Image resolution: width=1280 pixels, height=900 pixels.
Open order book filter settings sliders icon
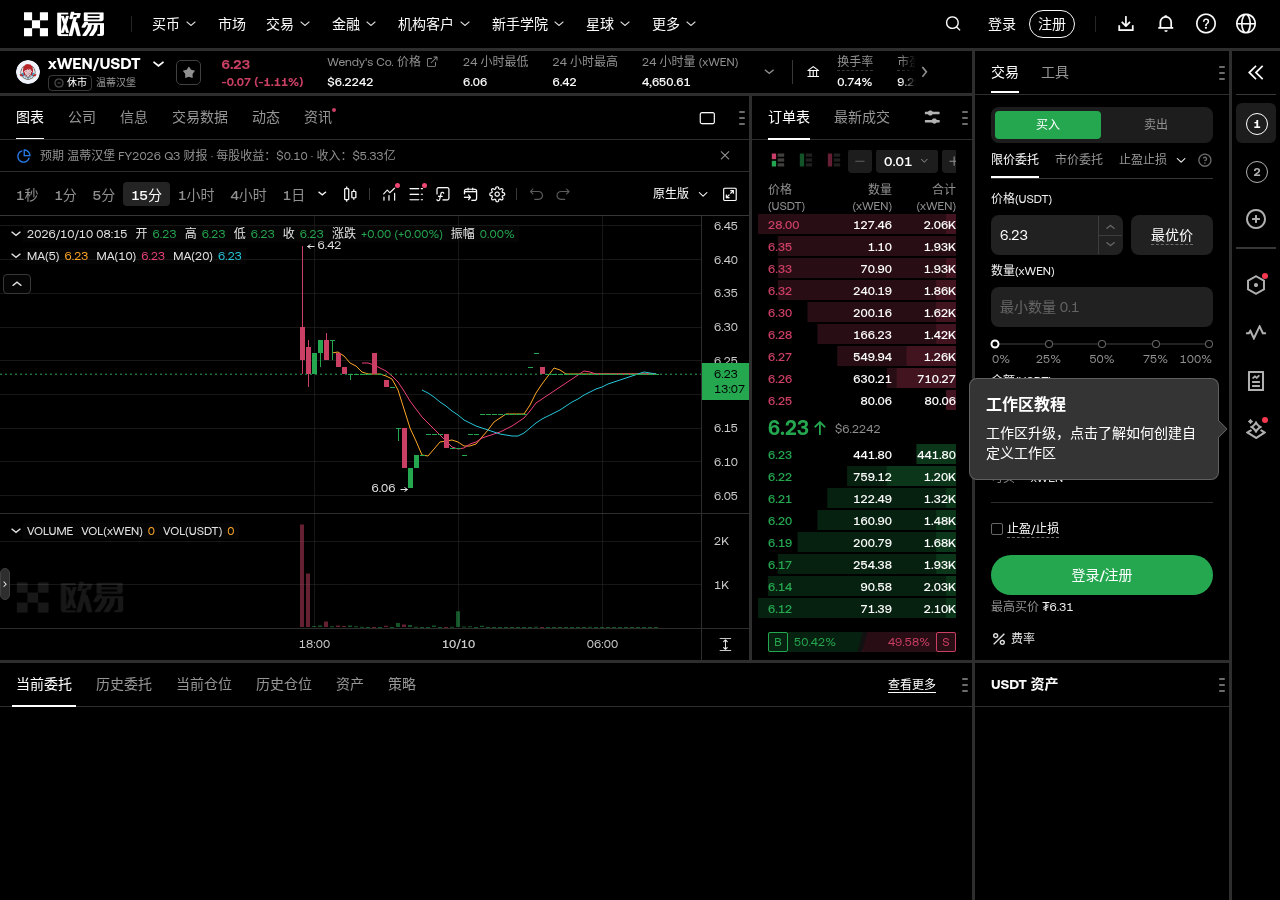[932, 117]
